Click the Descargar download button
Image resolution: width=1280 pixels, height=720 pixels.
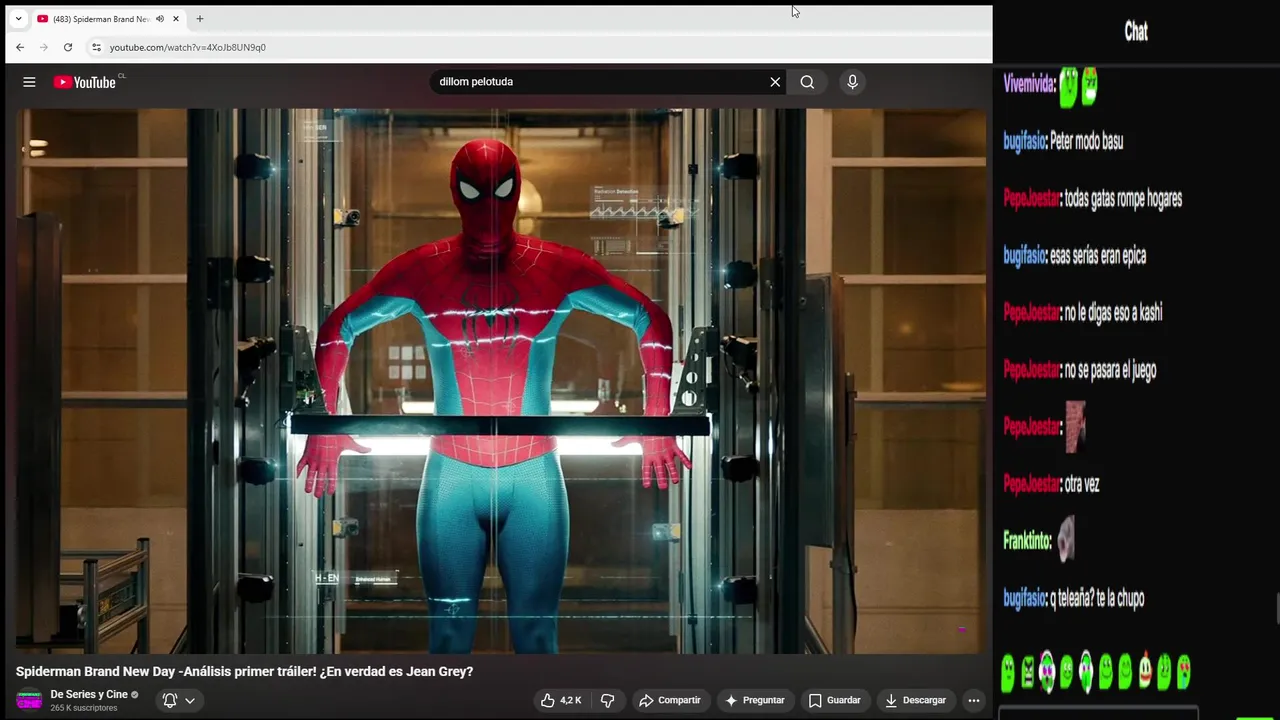point(915,700)
